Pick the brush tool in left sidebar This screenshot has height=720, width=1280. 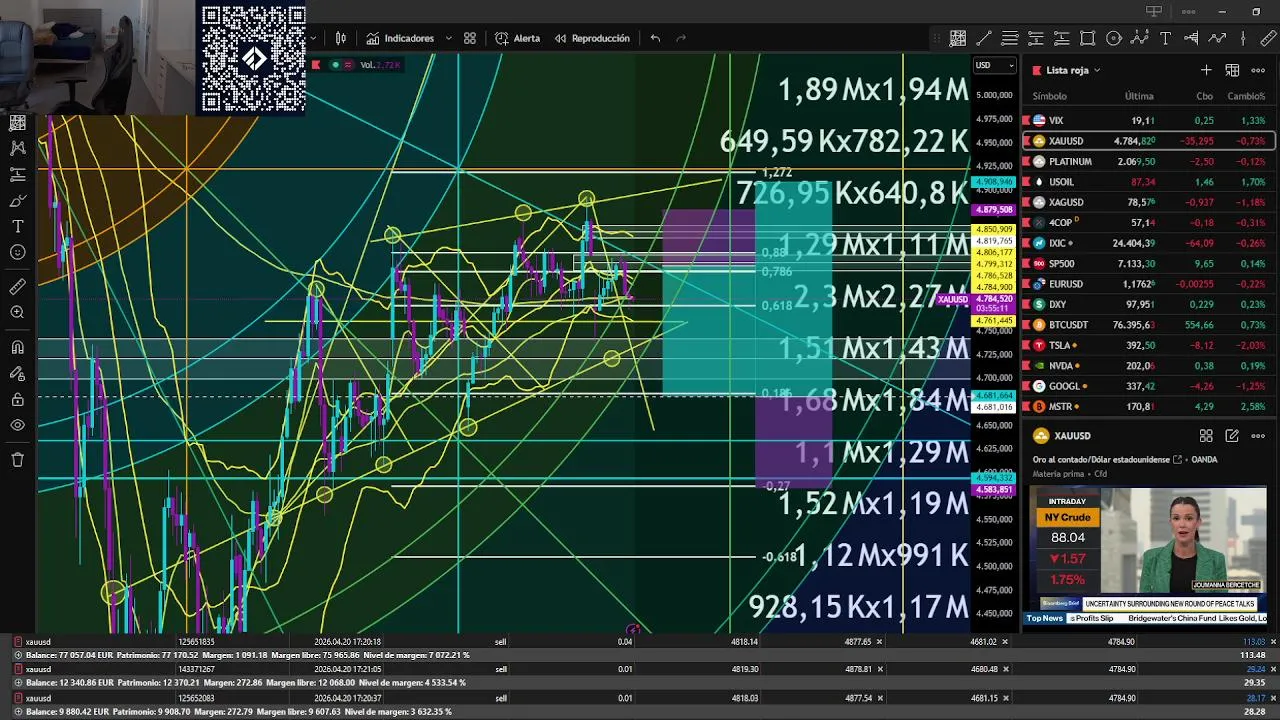point(17,200)
